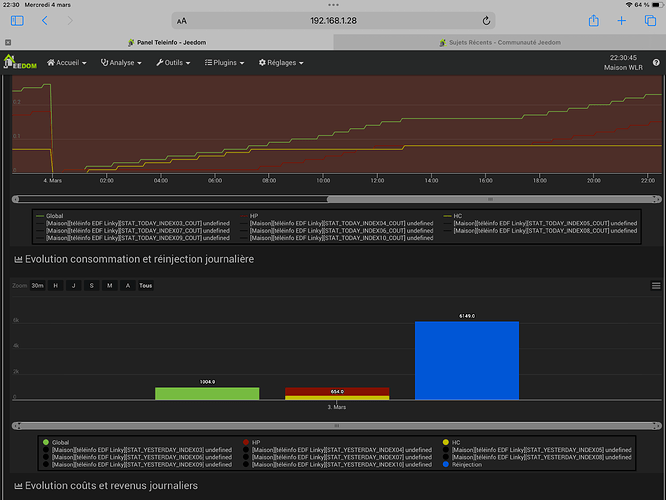Select the Tous zoom range
Image resolution: width=666 pixels, height=500 pixels.
(x=146, y=285)
